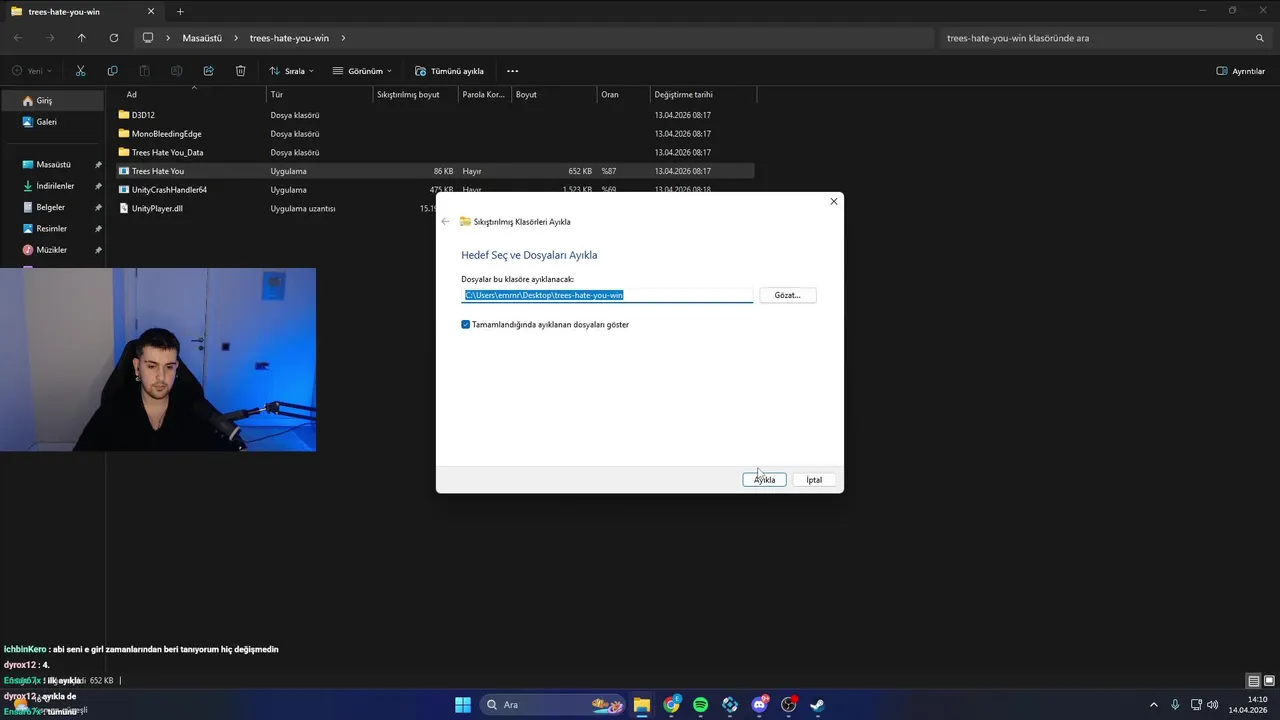Screen dimensions: 1280x720
Task: Click the destination folder path field
Action: pos(607,295)
